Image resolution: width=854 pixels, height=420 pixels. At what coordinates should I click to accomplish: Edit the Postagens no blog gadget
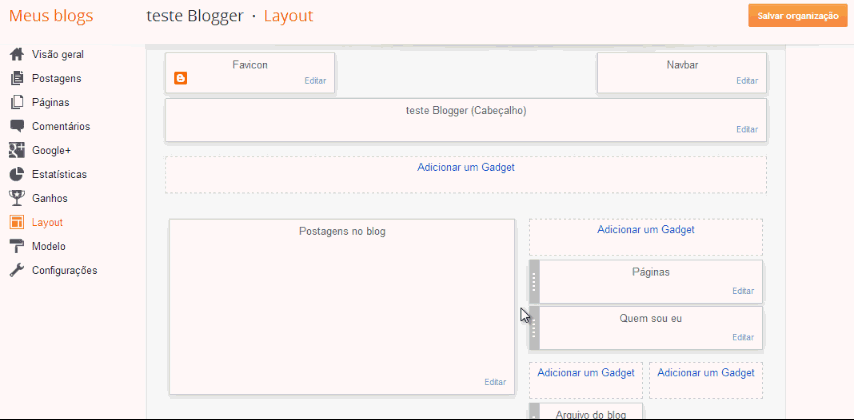click(x=495, y=382)
